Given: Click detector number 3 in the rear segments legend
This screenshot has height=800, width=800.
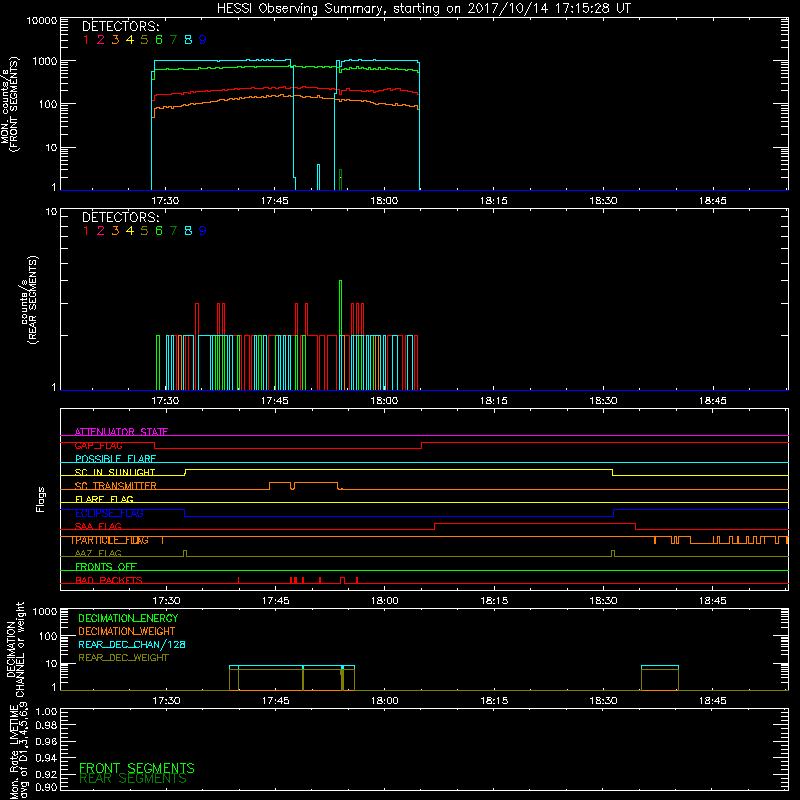Looking at the screenshot, I should pyautogui.click(x=115, y=231).
